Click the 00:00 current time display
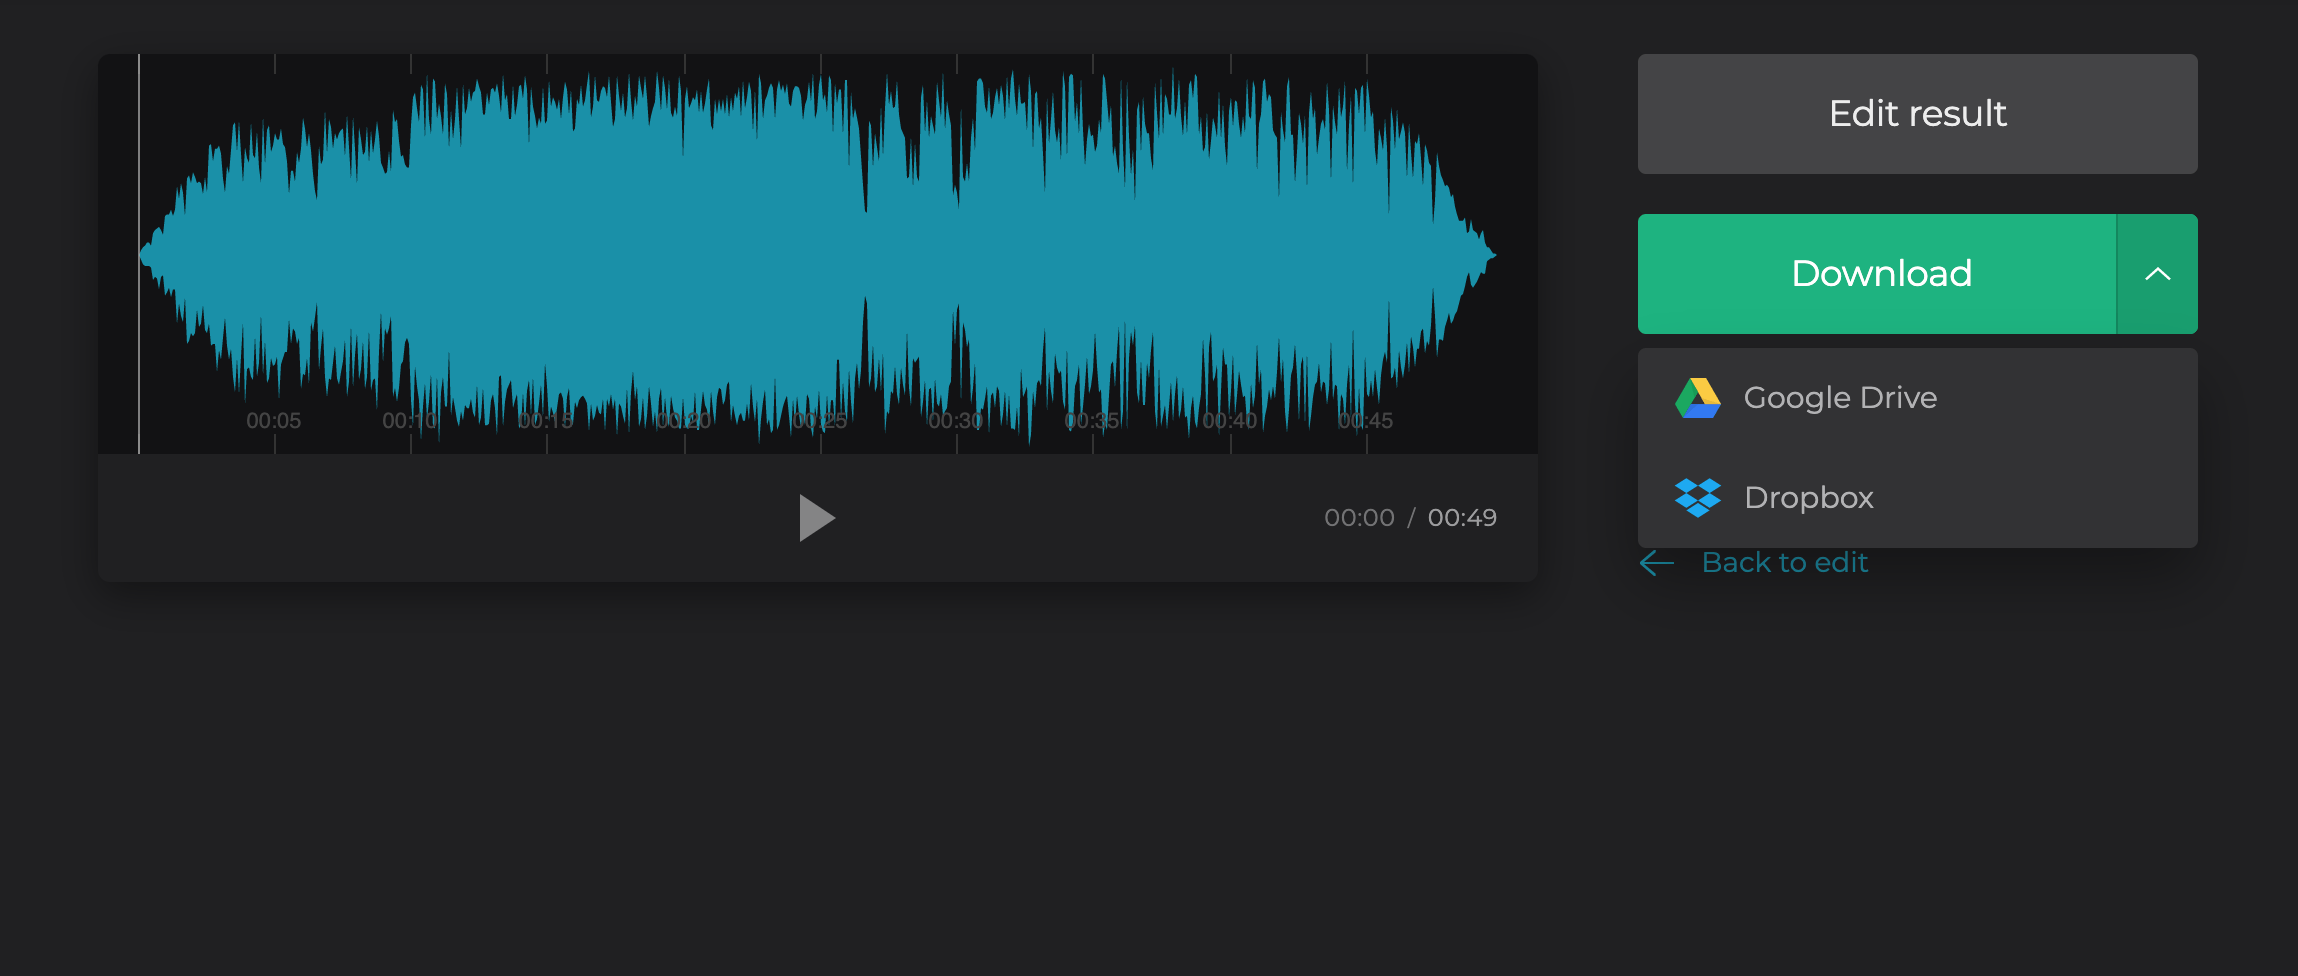 tap(1360, 517)
